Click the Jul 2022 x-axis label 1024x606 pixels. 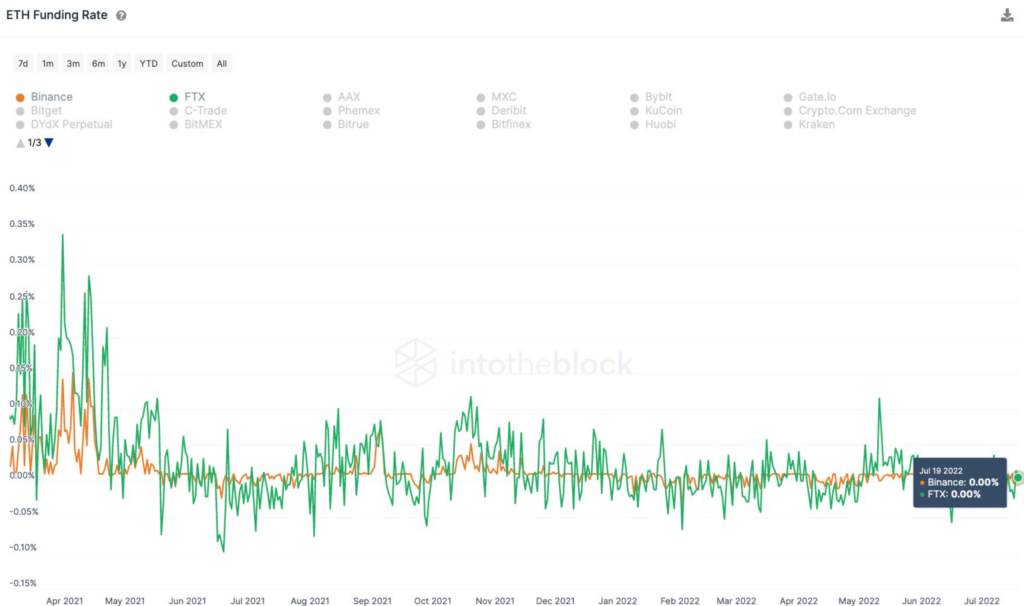[x=982, y=601]
